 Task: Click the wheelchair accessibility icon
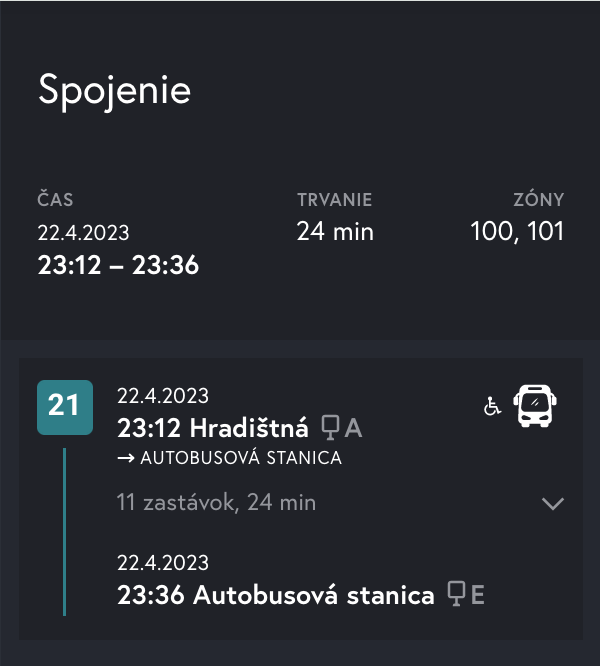492,406
